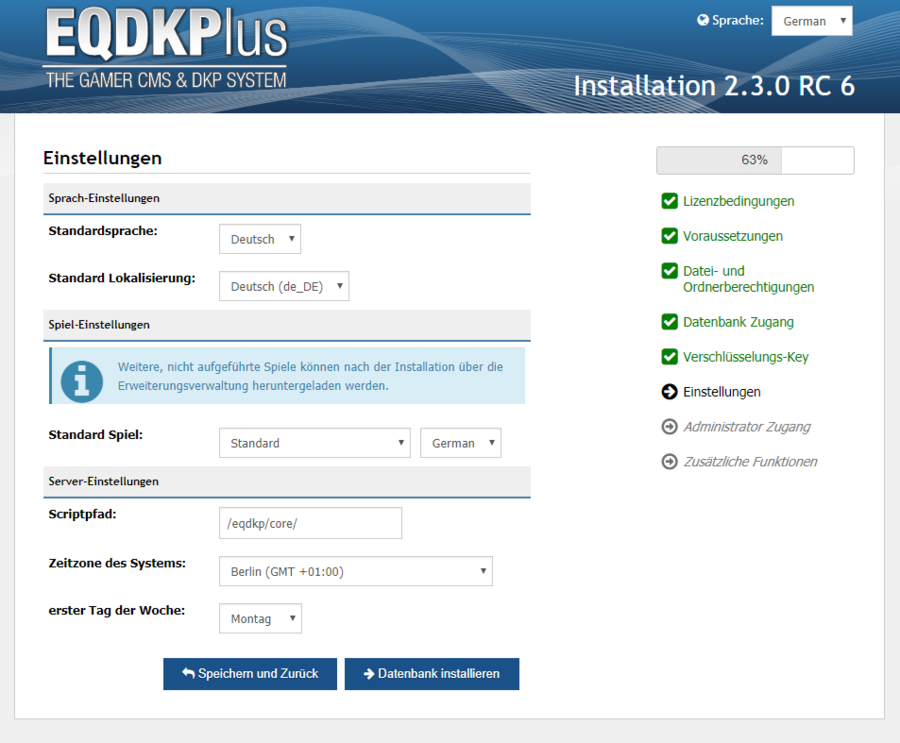Click the 63% progress bar

[754, 160]
